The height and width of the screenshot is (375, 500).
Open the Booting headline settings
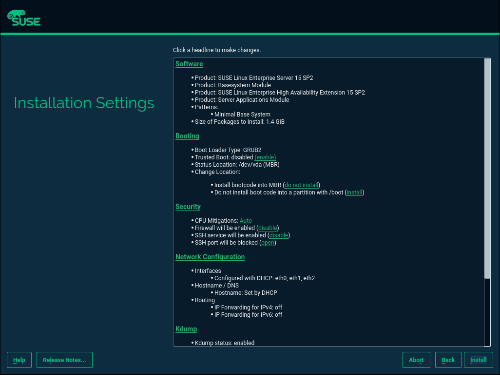tap(187, 136)
